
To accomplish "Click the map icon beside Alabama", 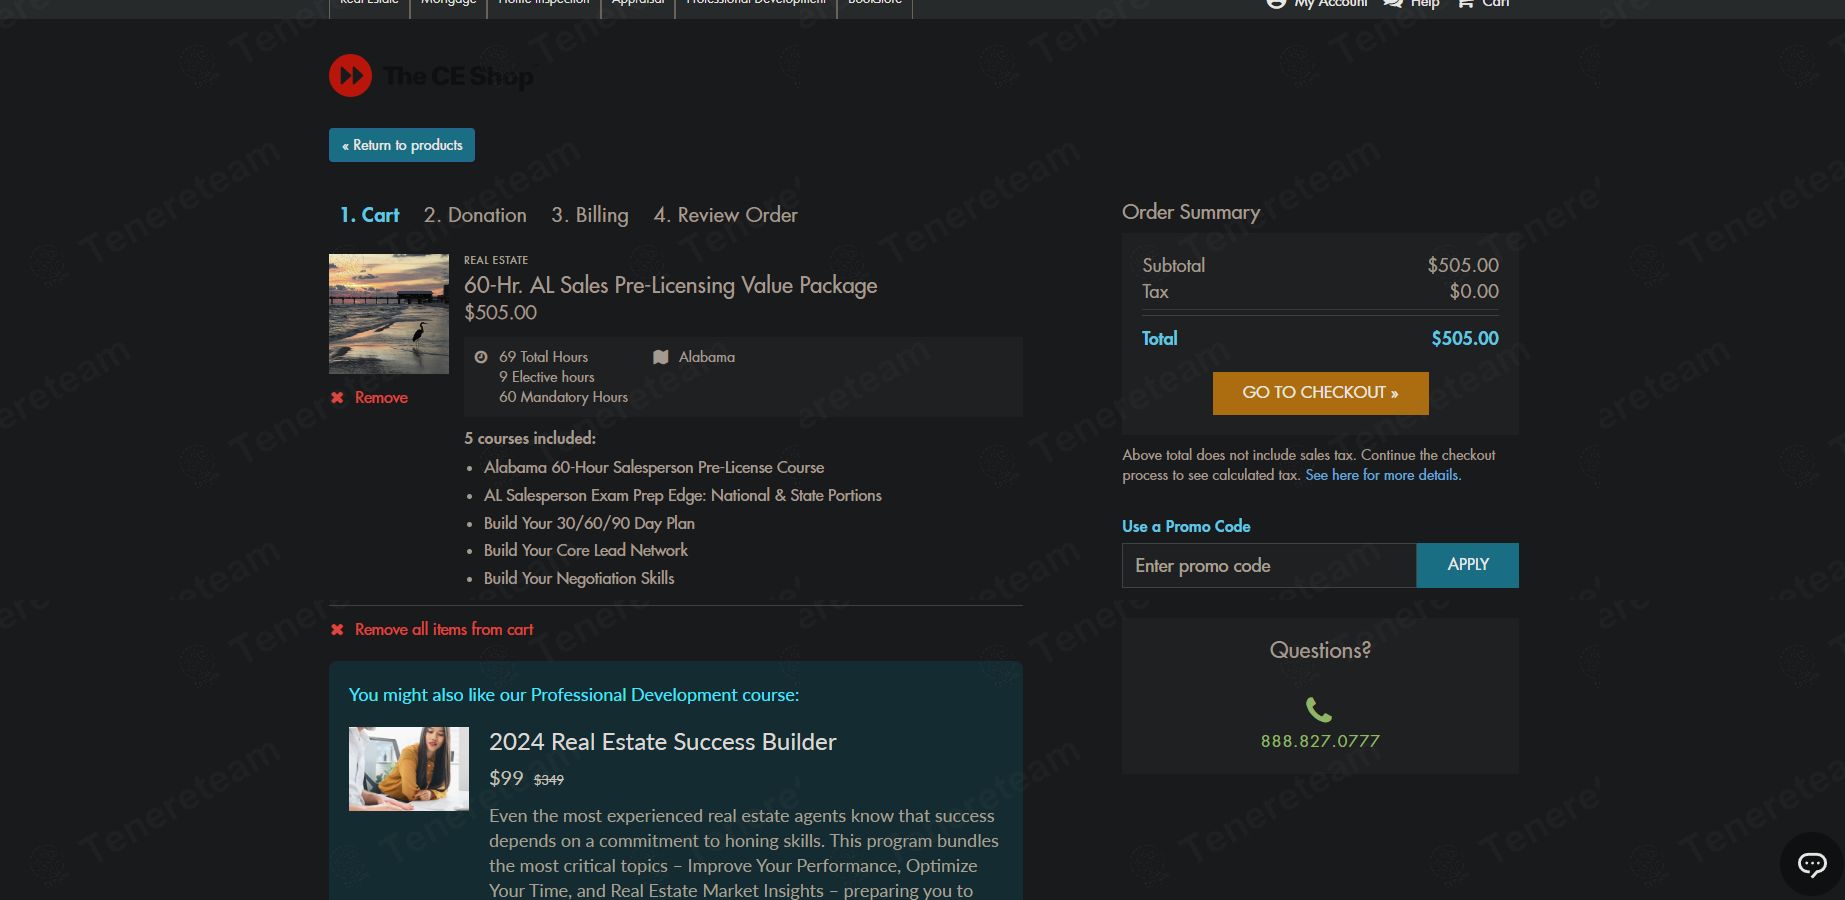I will point(661,357).
